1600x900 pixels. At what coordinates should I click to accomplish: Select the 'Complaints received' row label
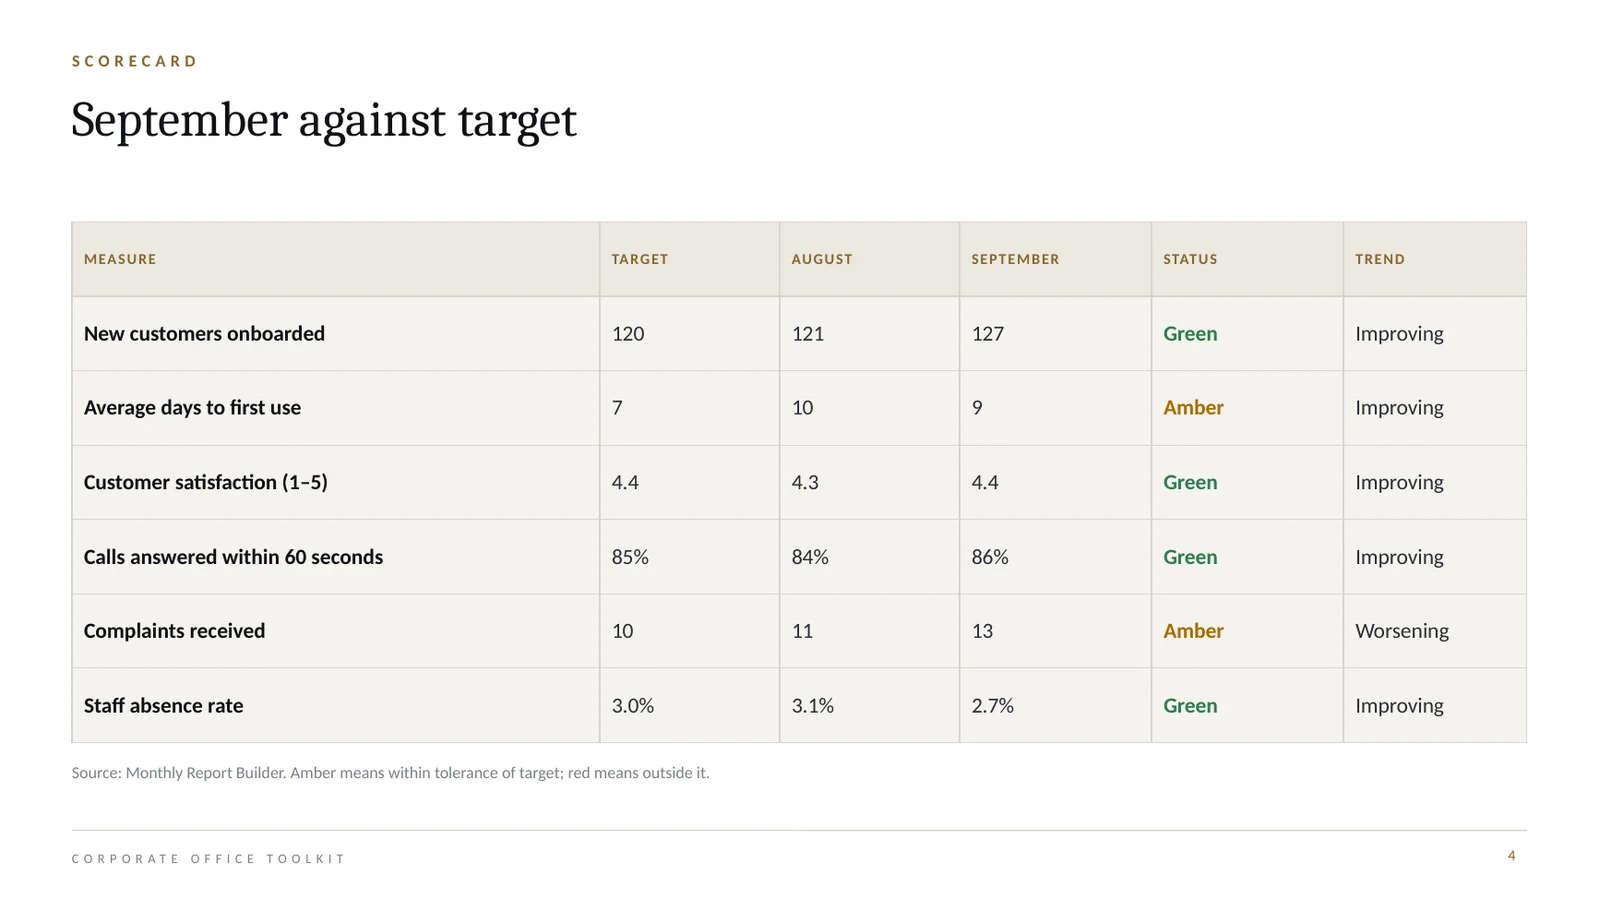pyautogui.click(x=174, y=631)
